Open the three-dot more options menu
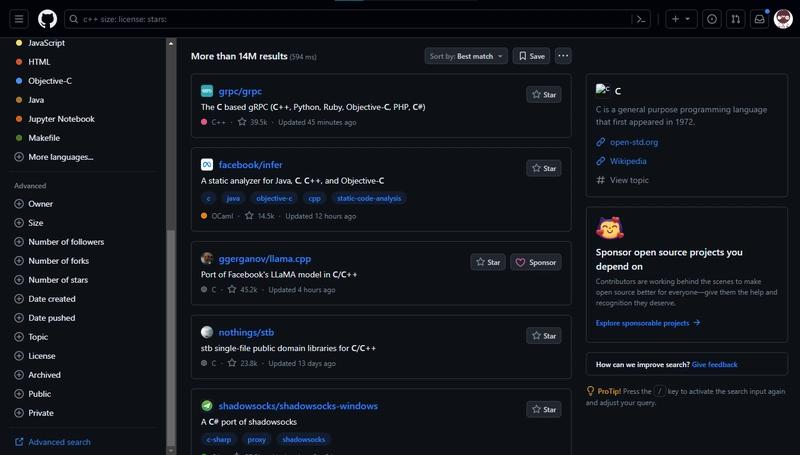This screenshot has width=800, height=455. (x=563, y=56)
